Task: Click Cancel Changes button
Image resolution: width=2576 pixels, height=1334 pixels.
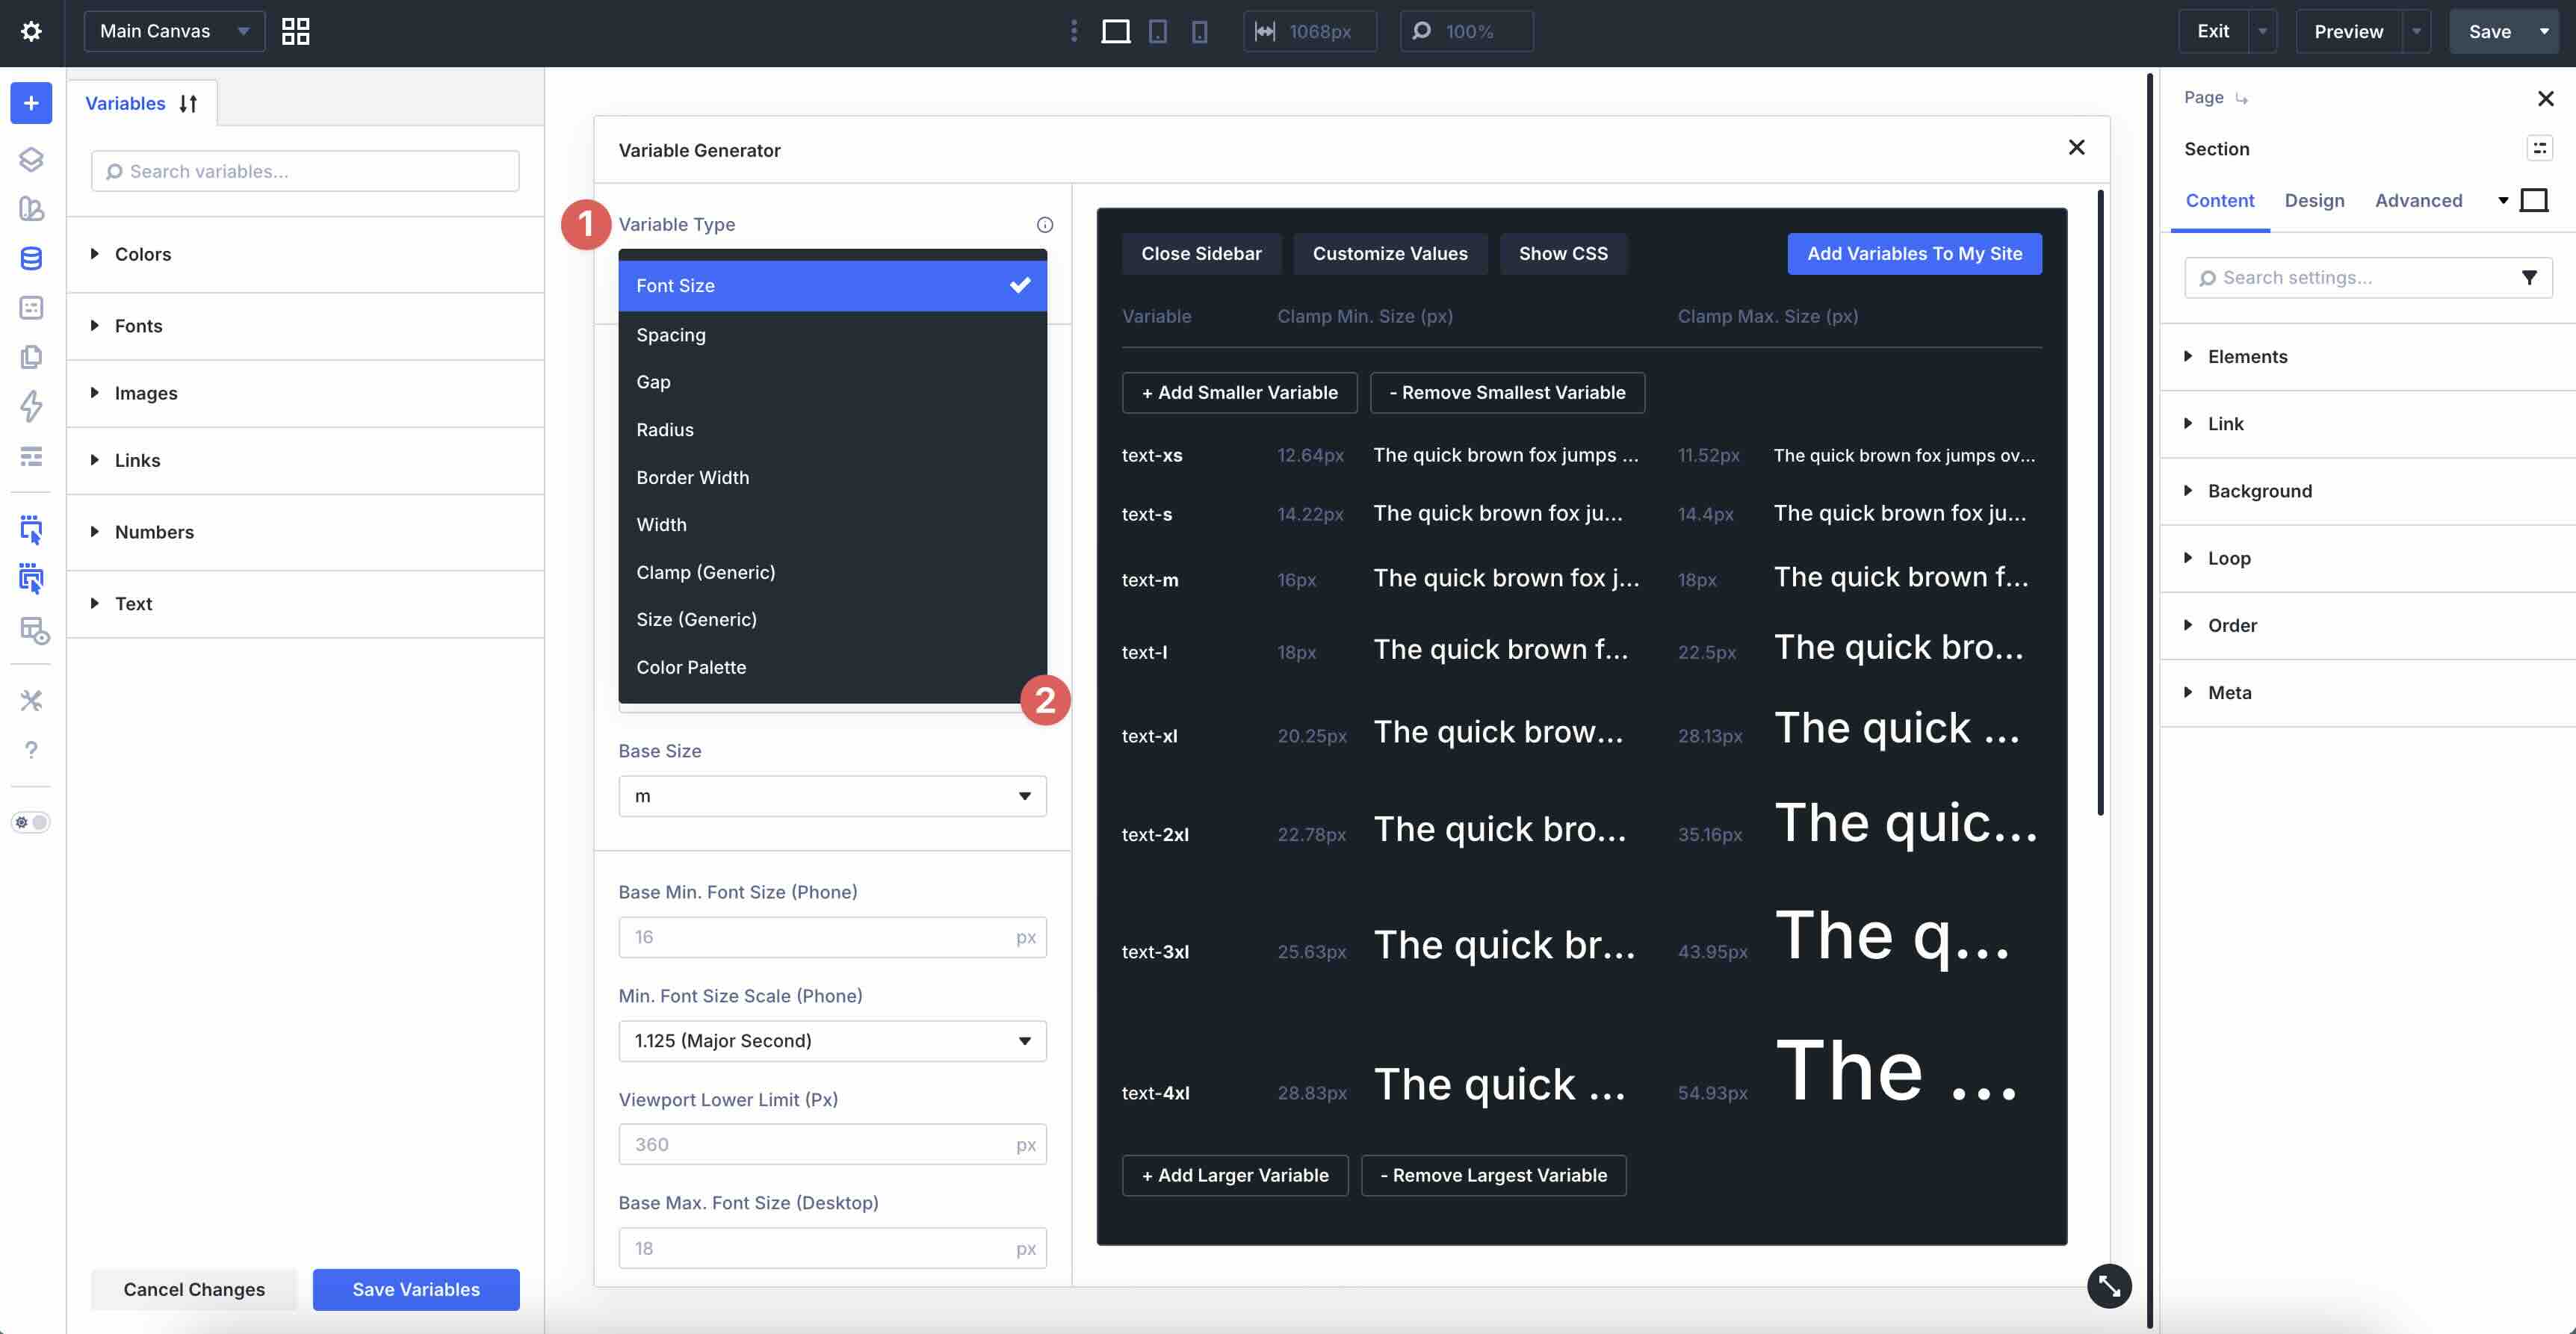Action: [x=194, y=1289]
